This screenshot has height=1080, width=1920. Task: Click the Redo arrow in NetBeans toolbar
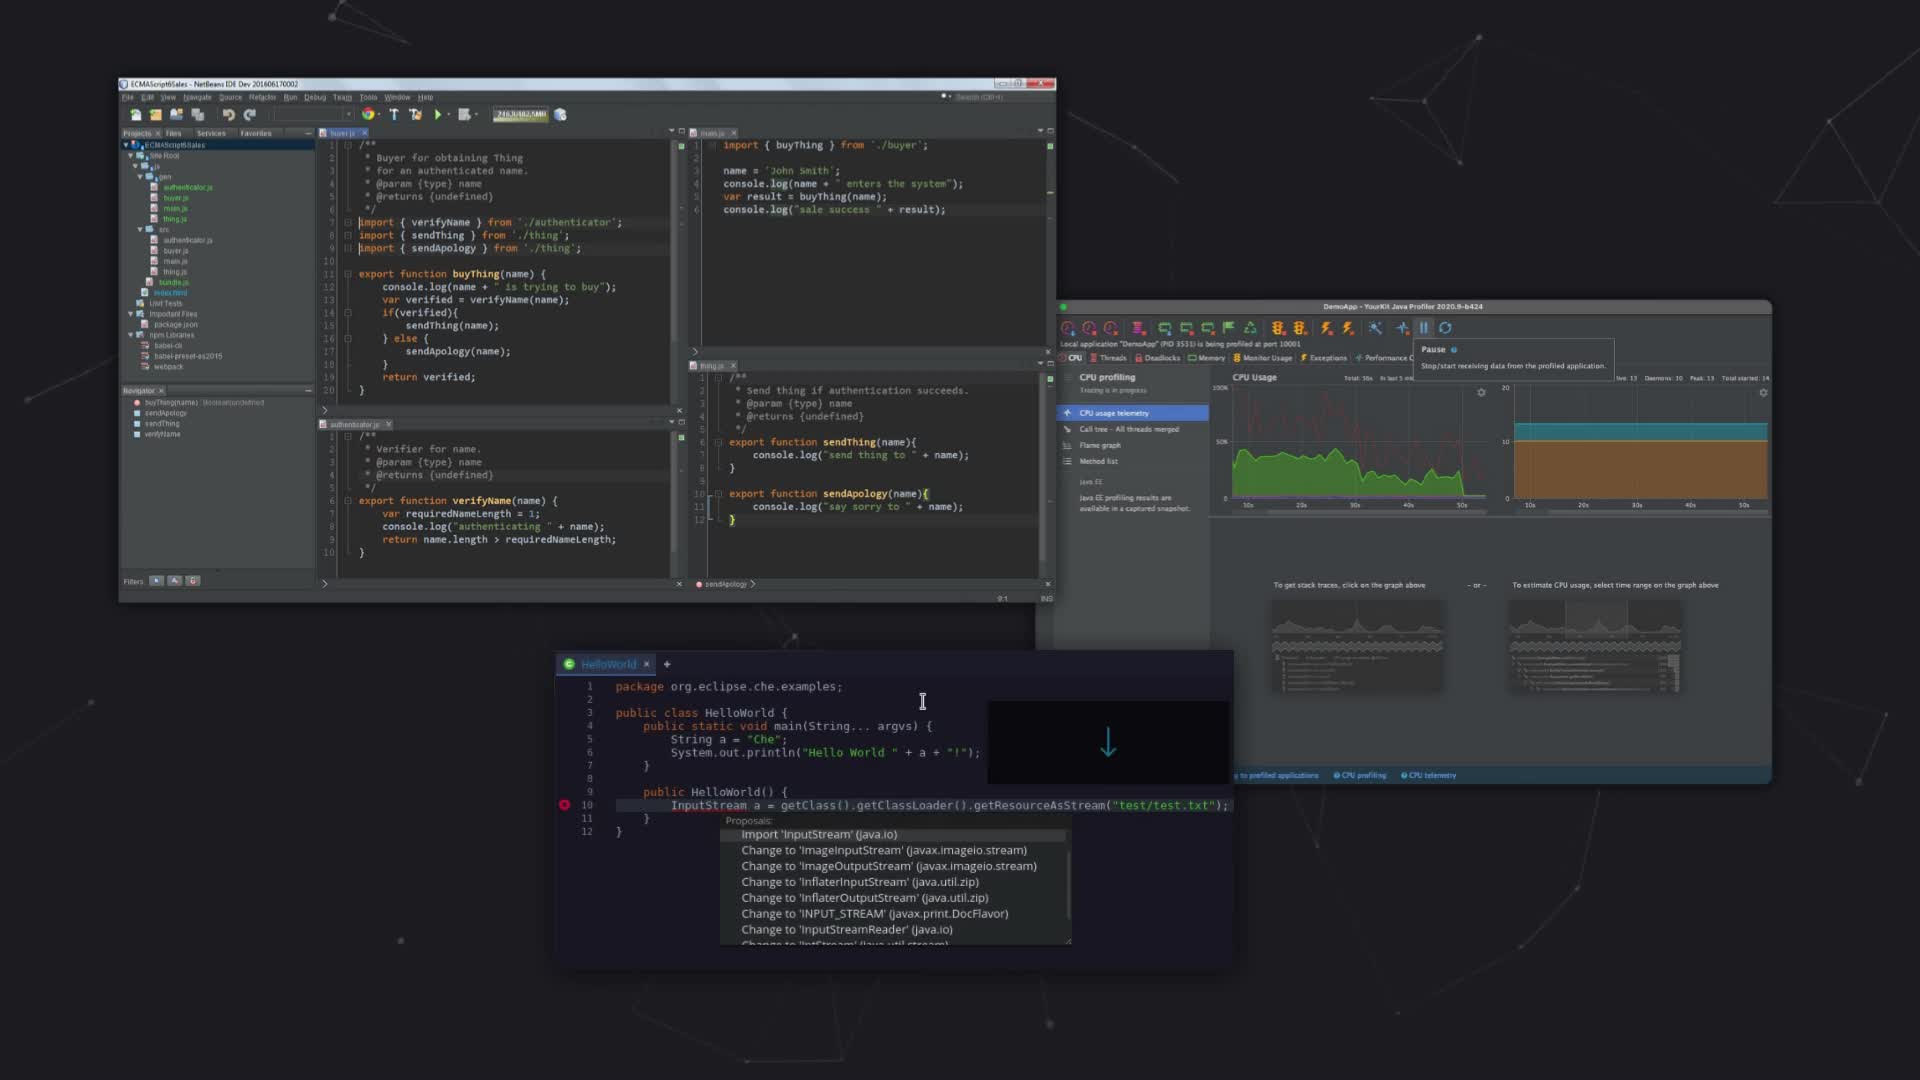tap(249, 115)
